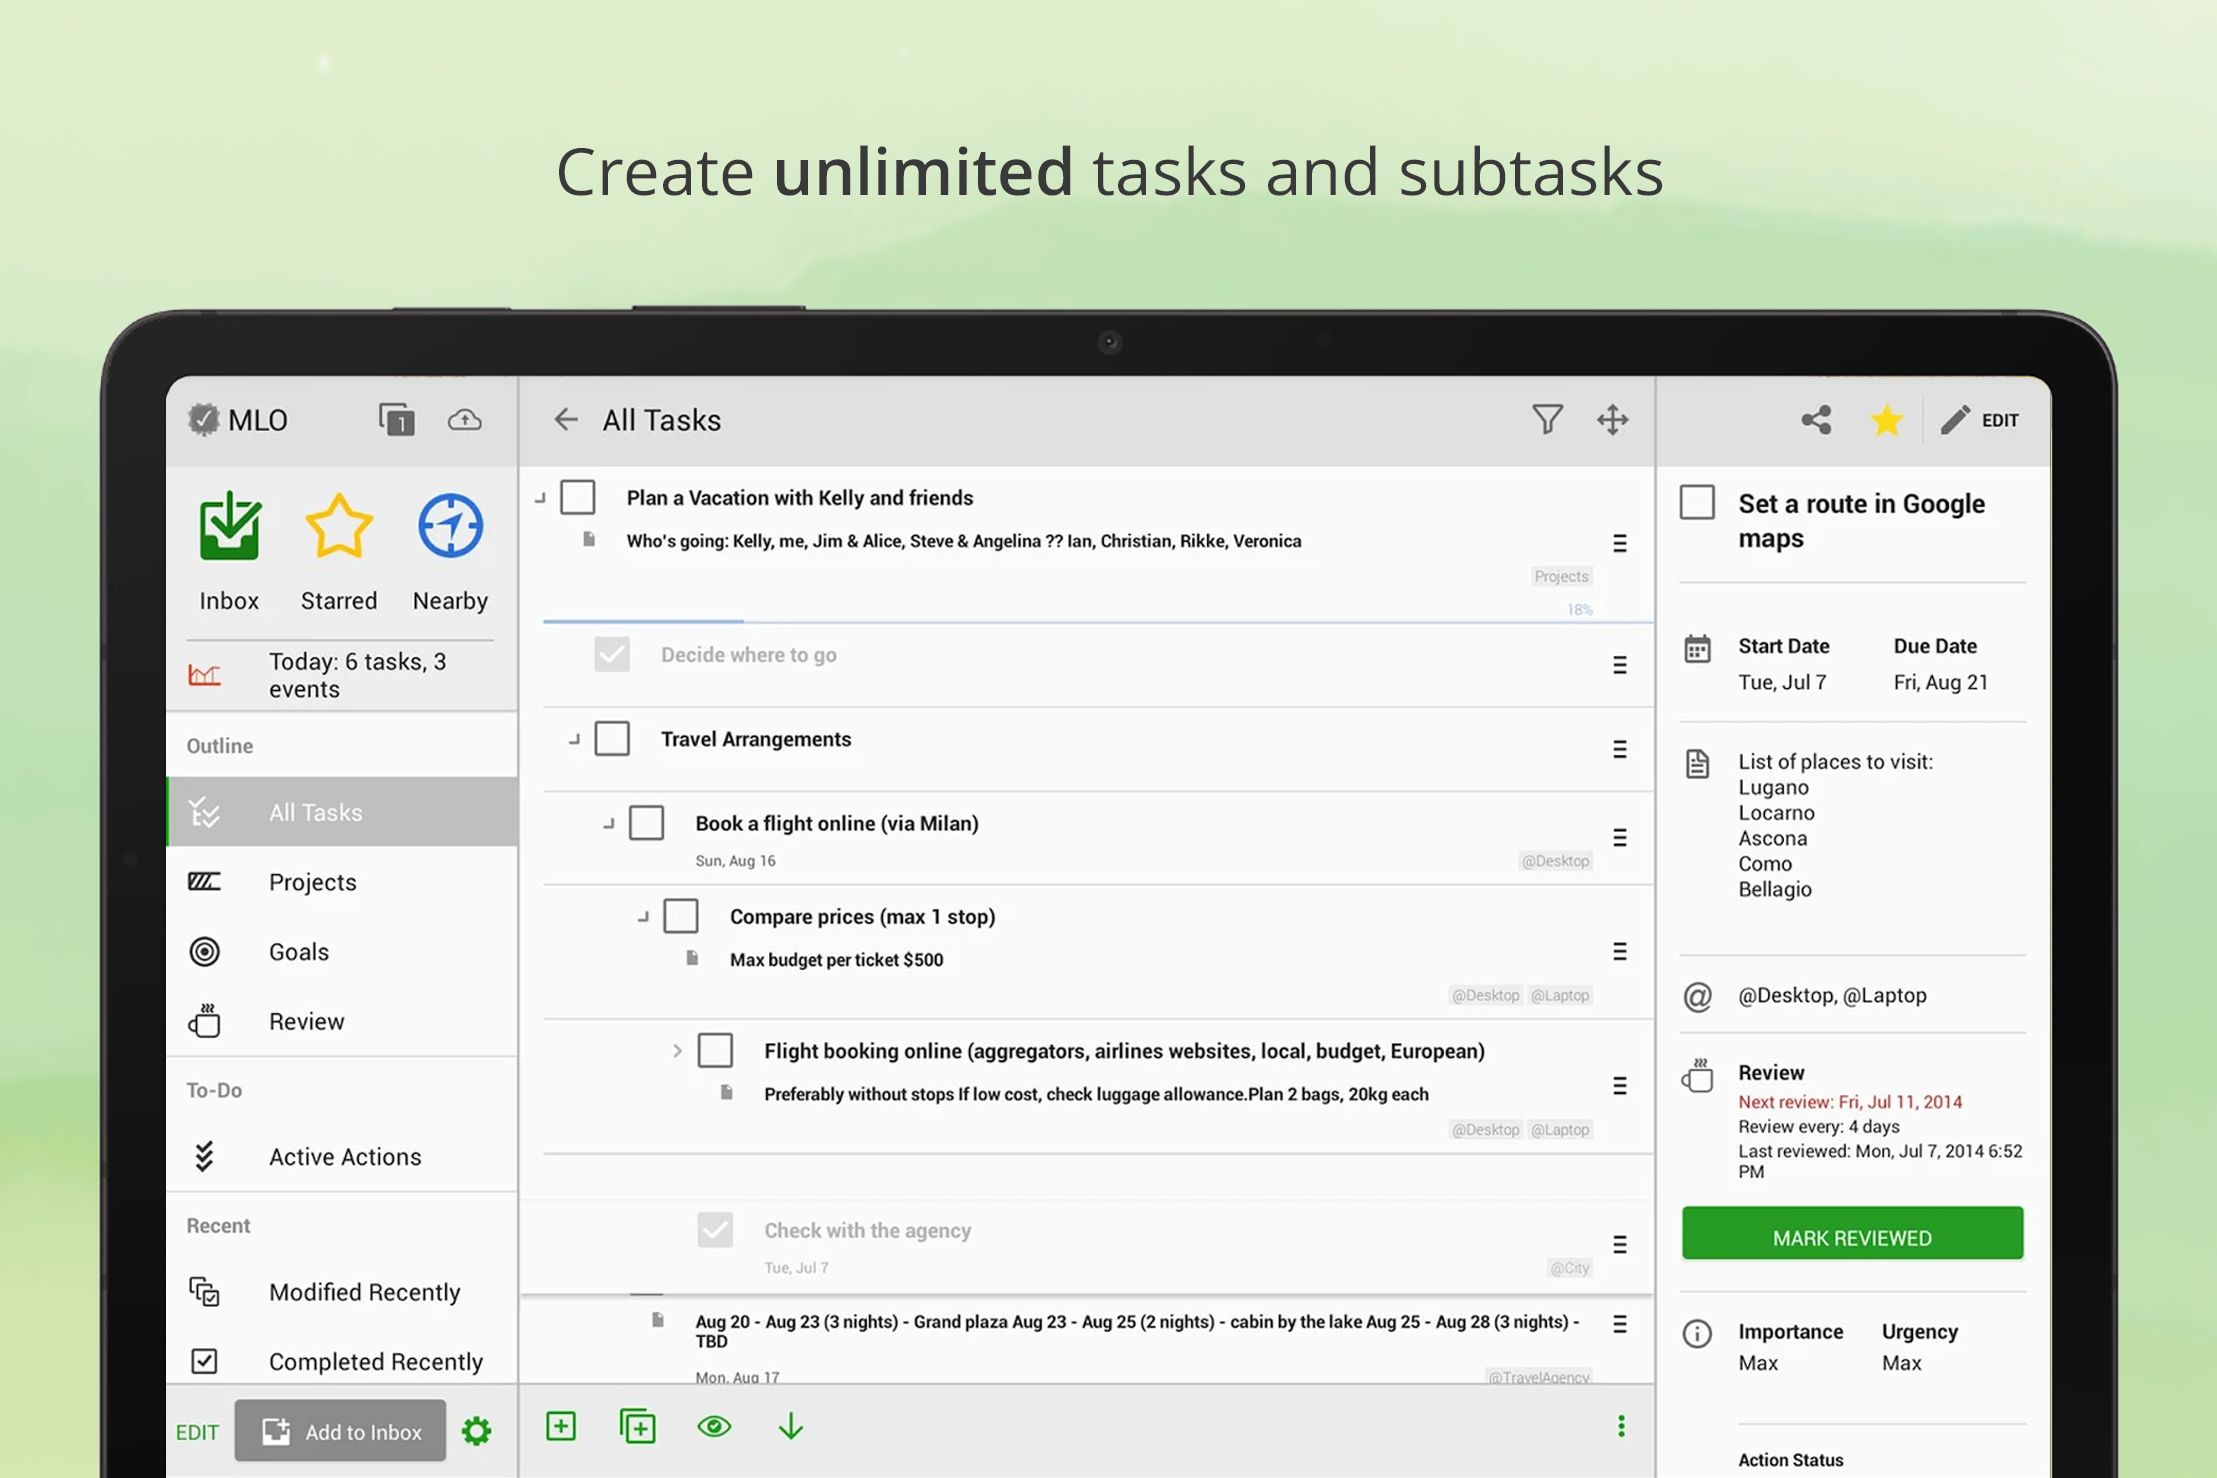Select Active Actions in To-Do section

(344, 1157)
